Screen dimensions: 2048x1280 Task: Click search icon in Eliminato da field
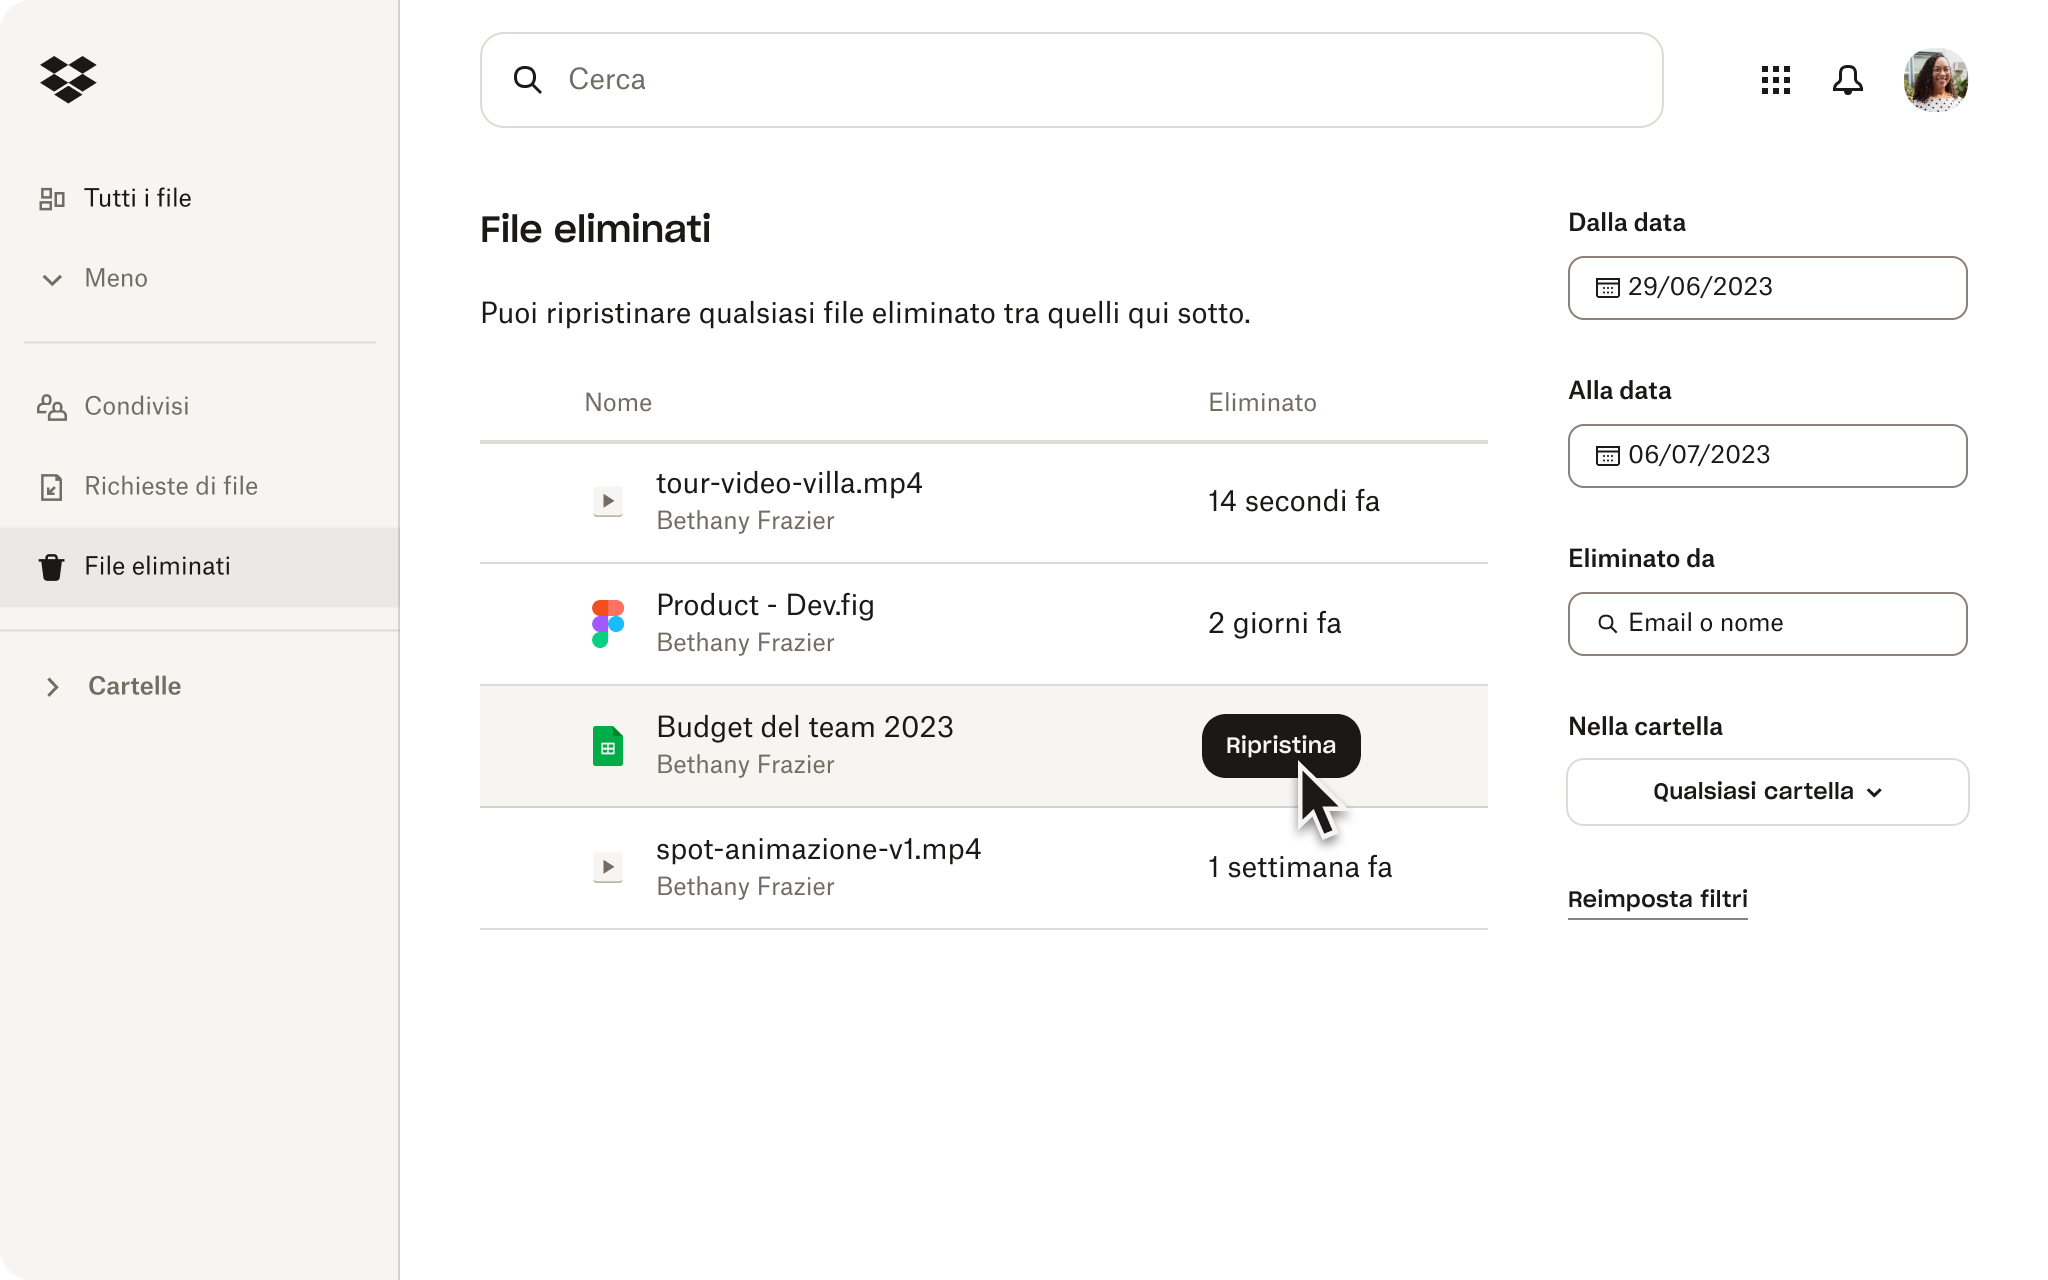(x=1607, y=624)
